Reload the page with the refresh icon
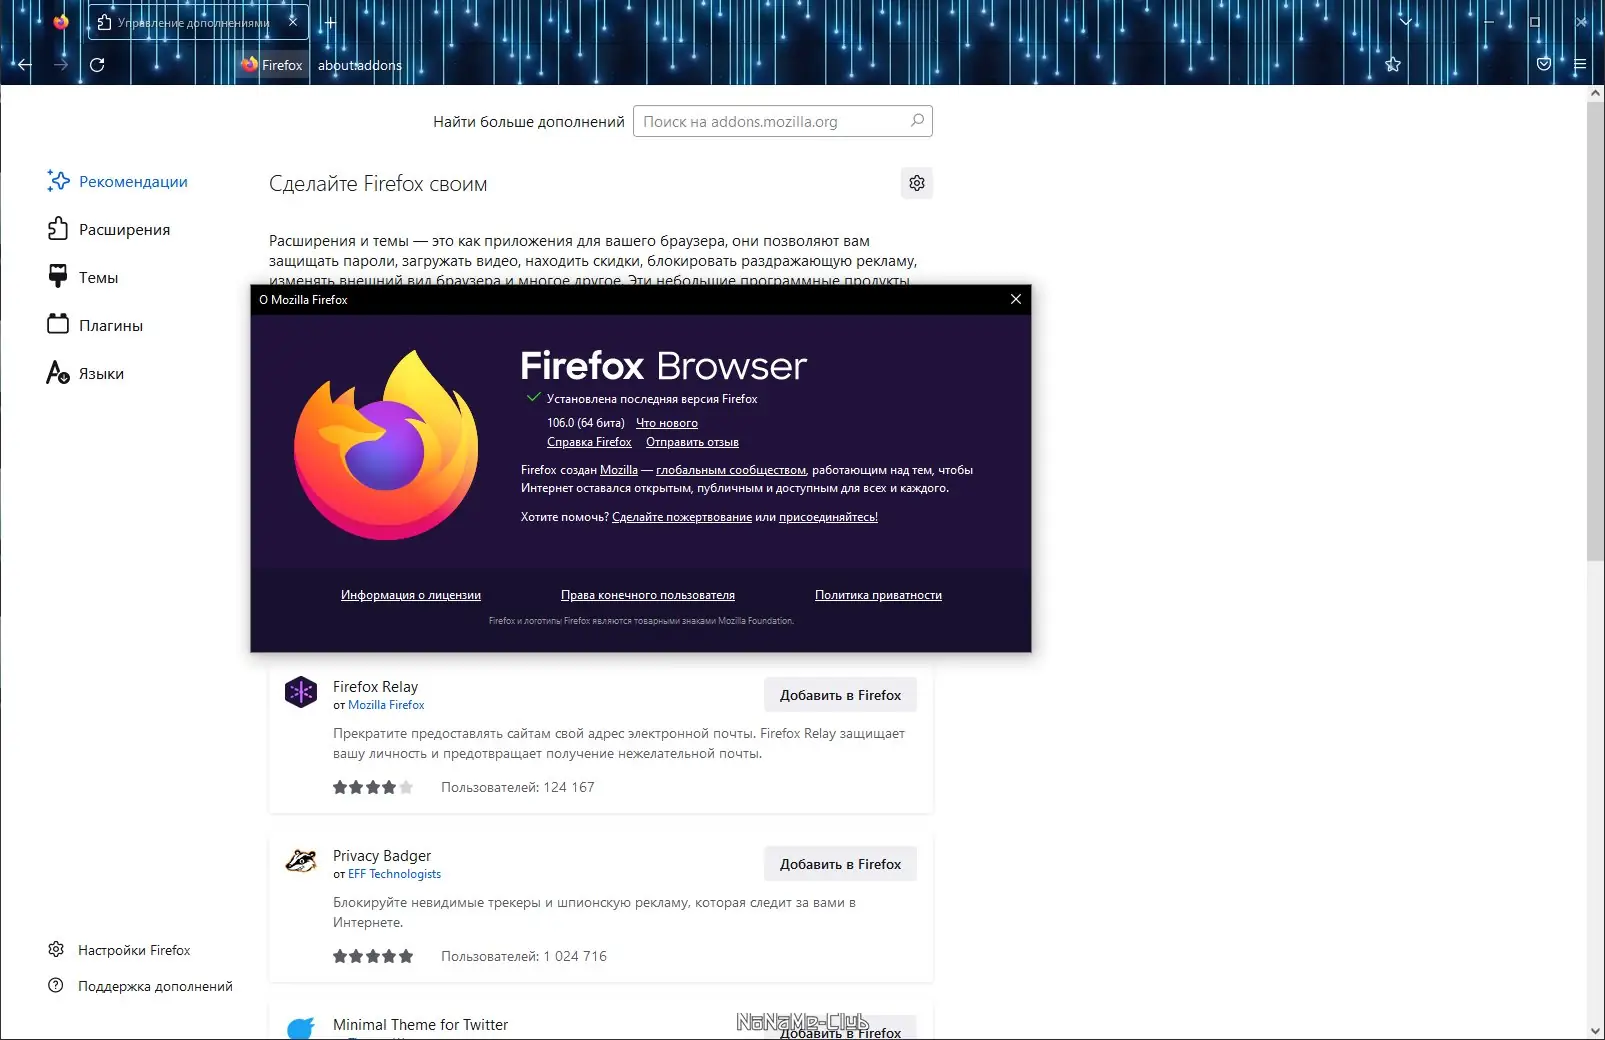Viewport: 1605px width, 1040px height. click(x=97, y=65)
